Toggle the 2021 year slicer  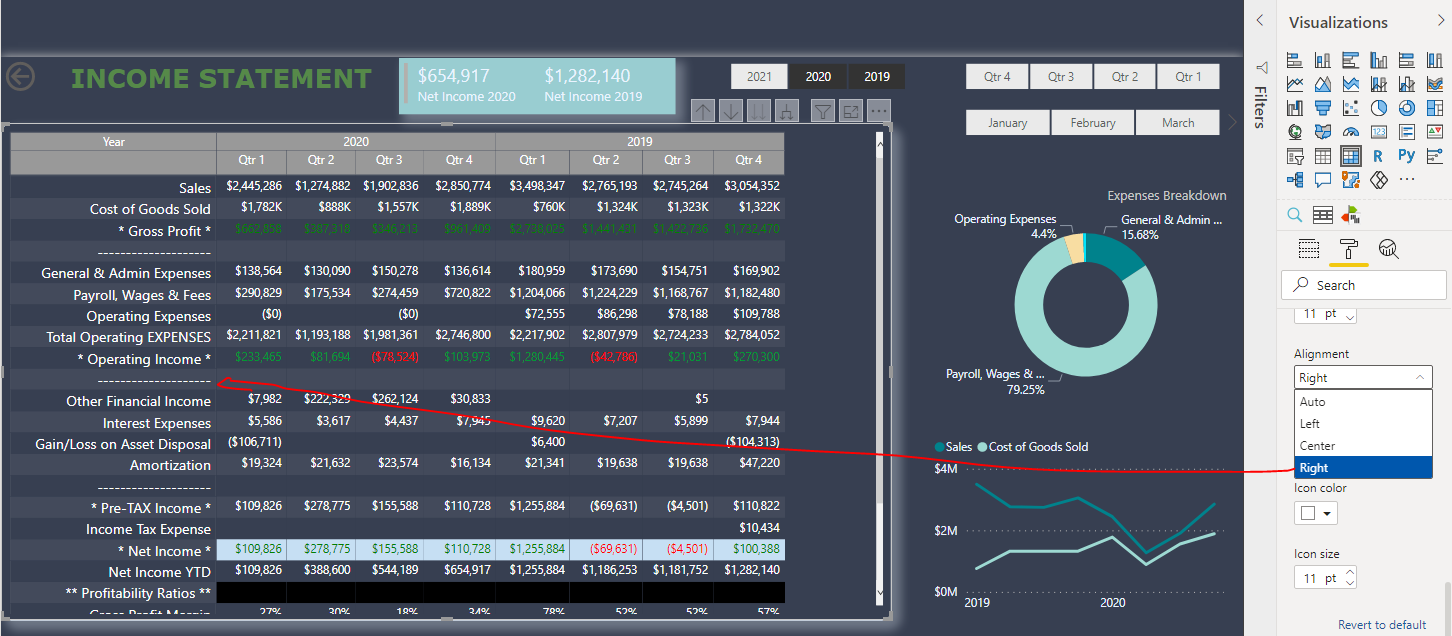[759, 77]
